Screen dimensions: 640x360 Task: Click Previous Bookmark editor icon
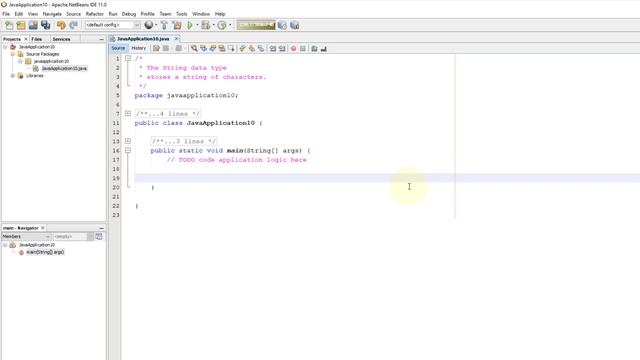242,49
